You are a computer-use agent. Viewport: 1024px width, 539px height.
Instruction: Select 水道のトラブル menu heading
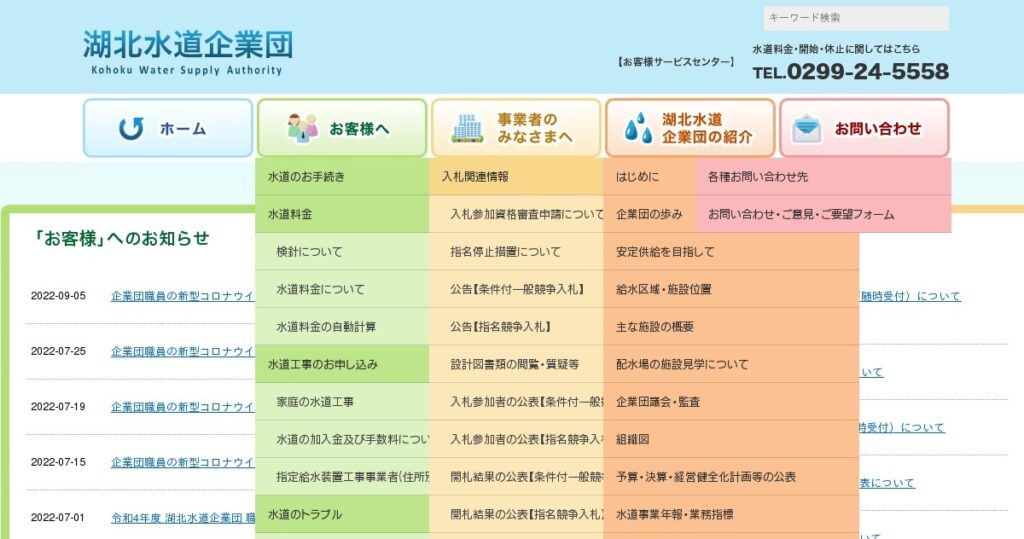click(342, 515)
